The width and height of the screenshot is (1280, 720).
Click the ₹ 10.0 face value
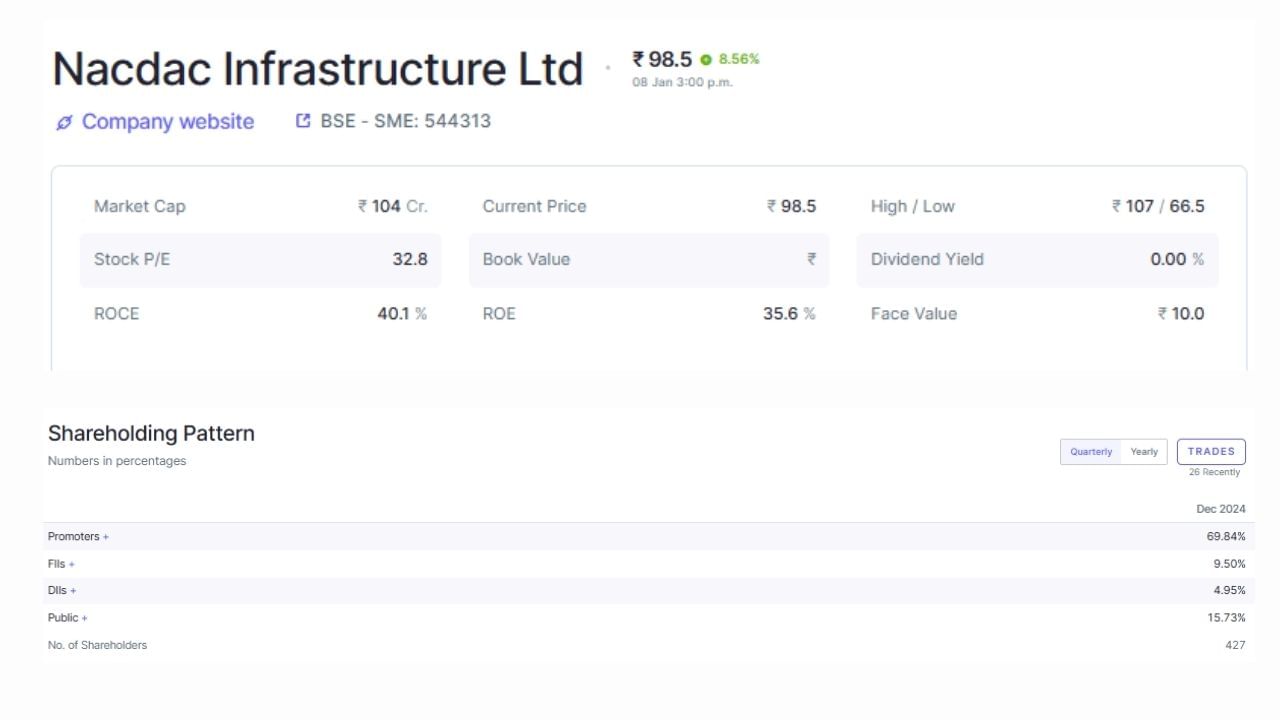click(1181, 314)
